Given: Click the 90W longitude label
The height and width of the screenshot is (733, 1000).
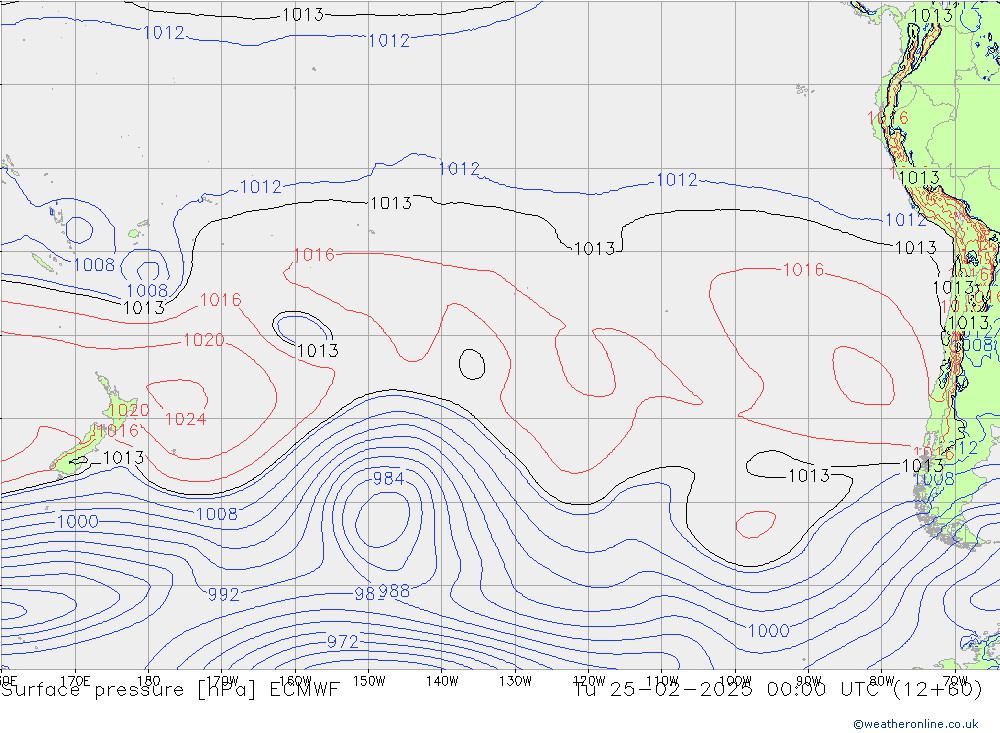Looking at the screenshot, I should pos(809,681).
